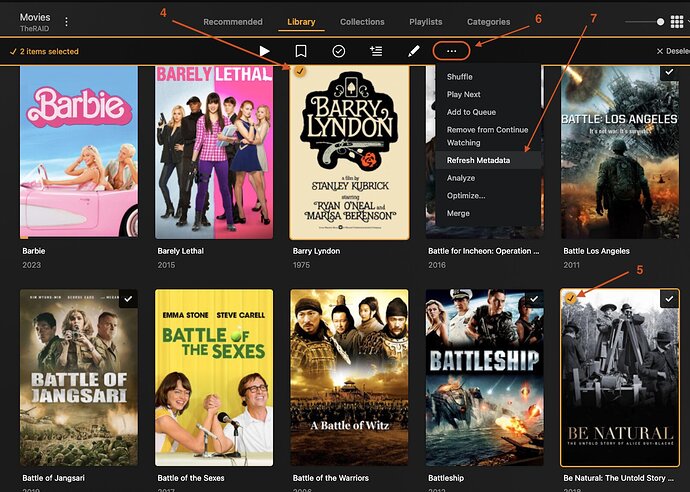Select Optimize... menu entry
The width and height of the screenshot is (690, 492).
coord(488,195)
